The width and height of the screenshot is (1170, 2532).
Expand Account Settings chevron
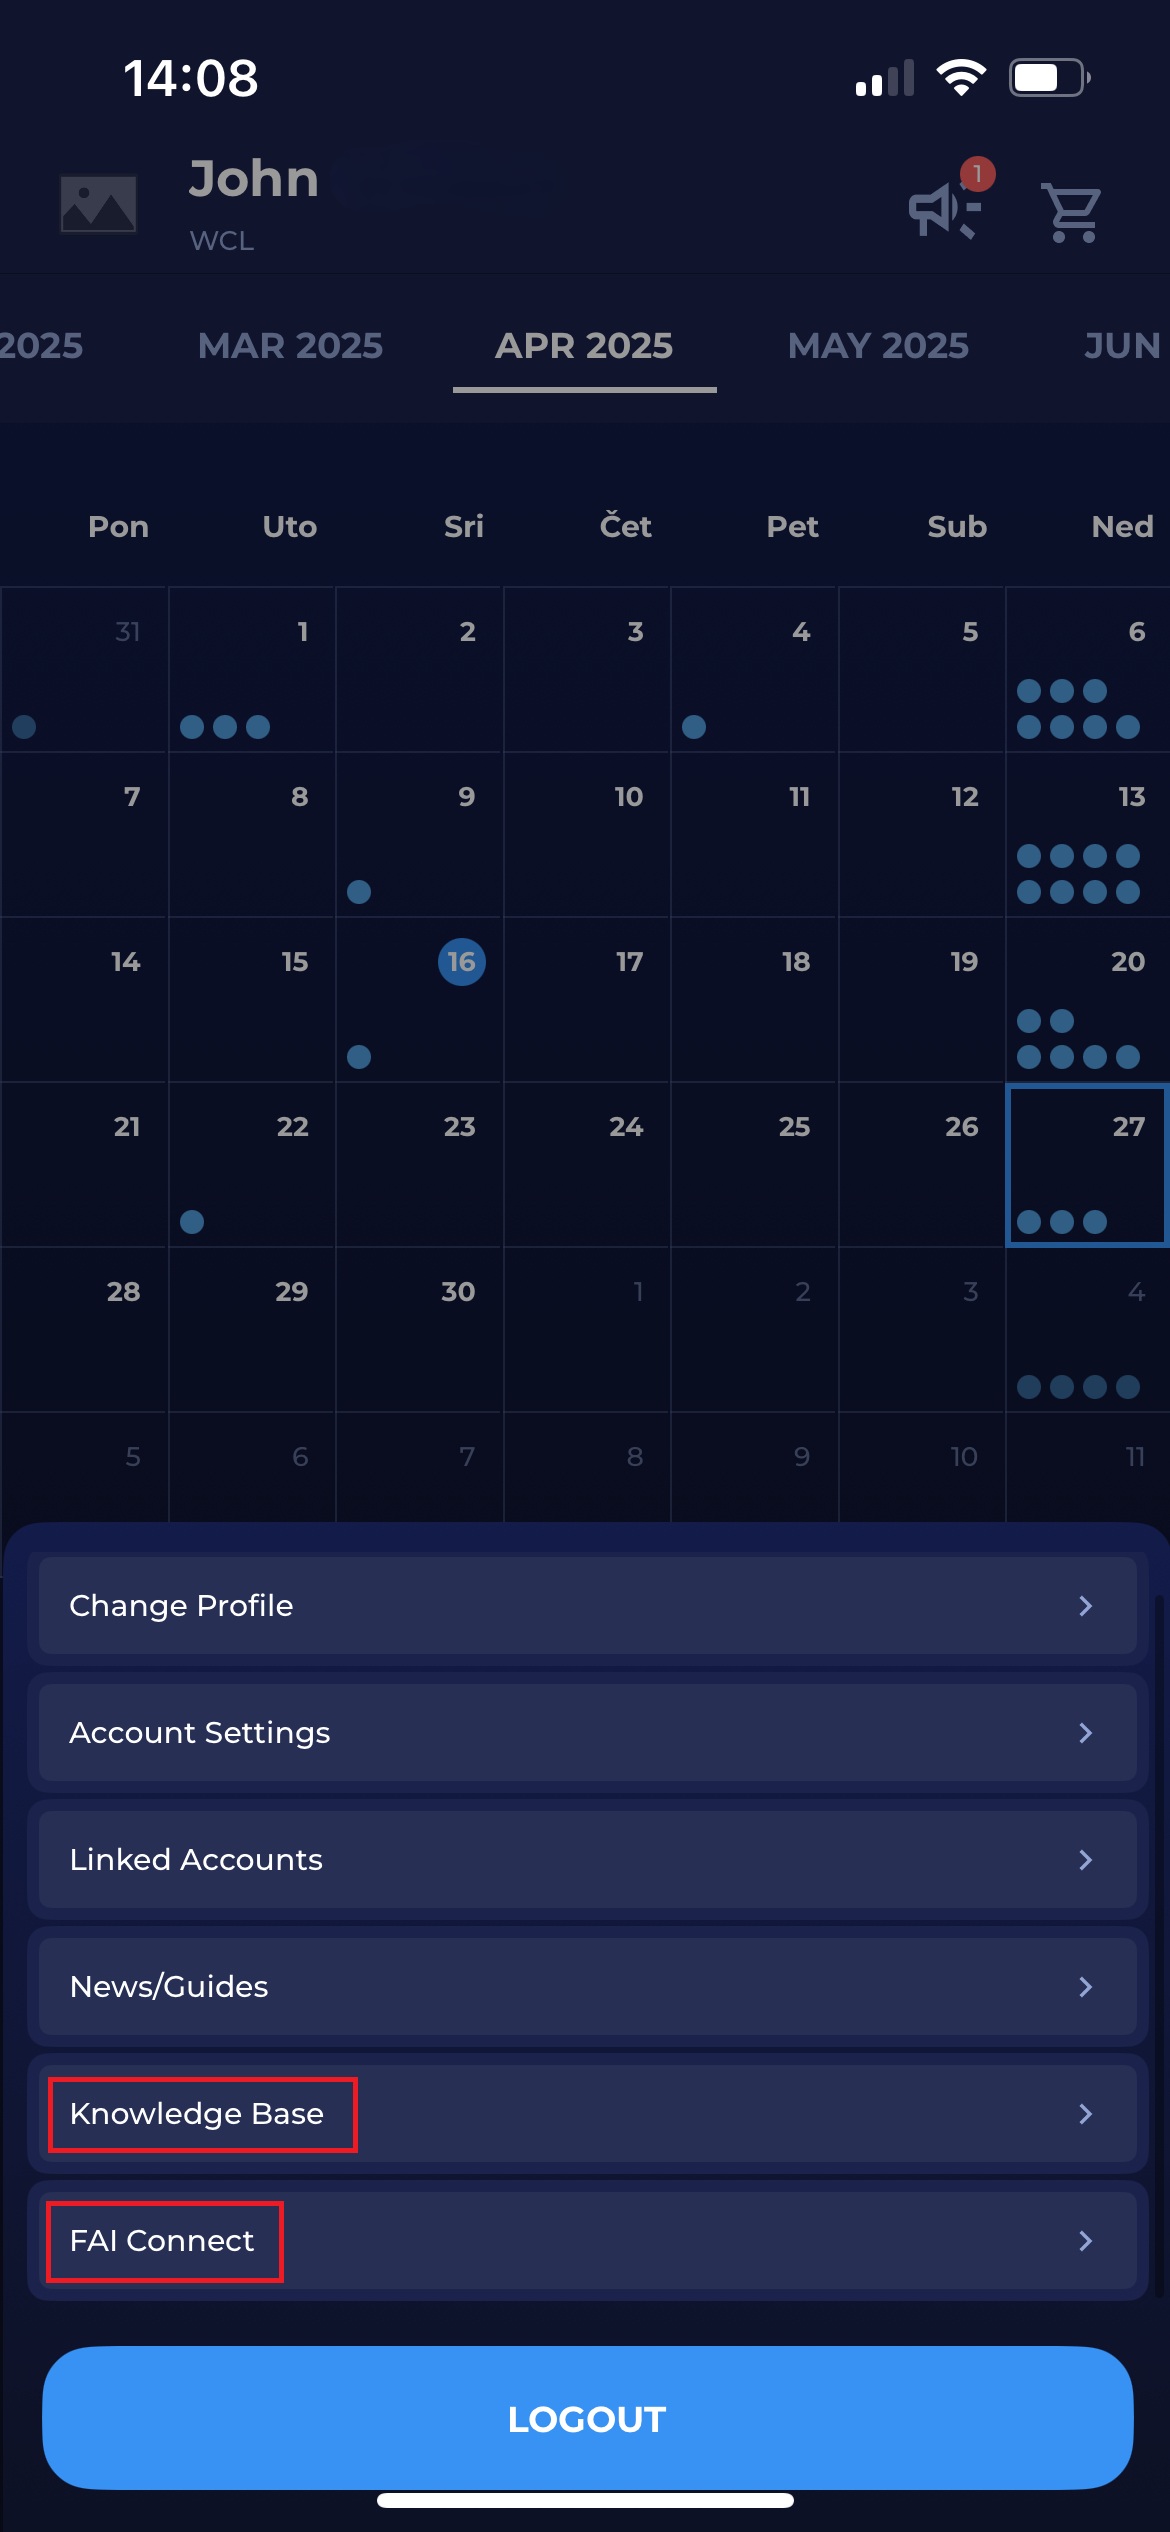tap(1085, 1733)
